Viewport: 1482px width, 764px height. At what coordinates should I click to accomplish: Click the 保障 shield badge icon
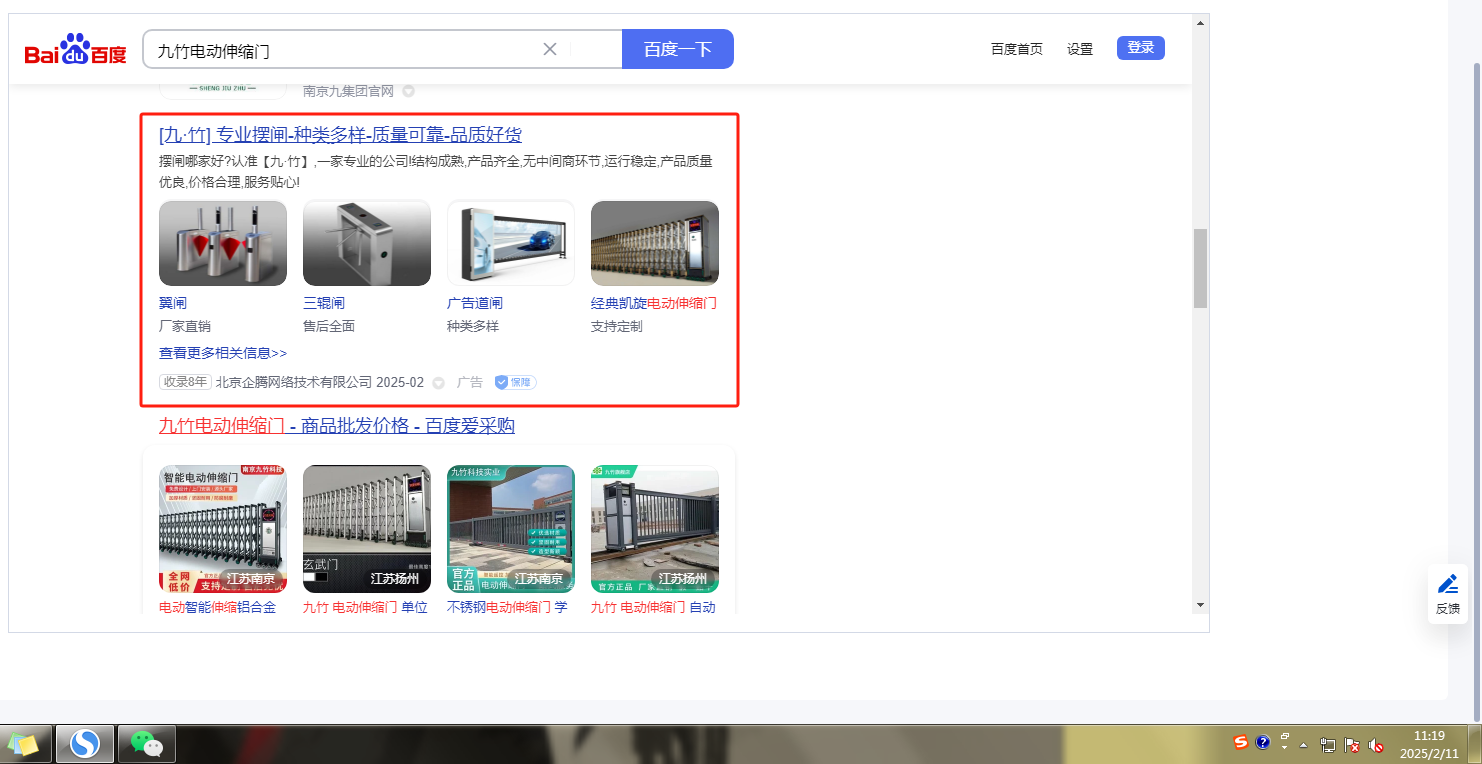click(x=516, y=382)
